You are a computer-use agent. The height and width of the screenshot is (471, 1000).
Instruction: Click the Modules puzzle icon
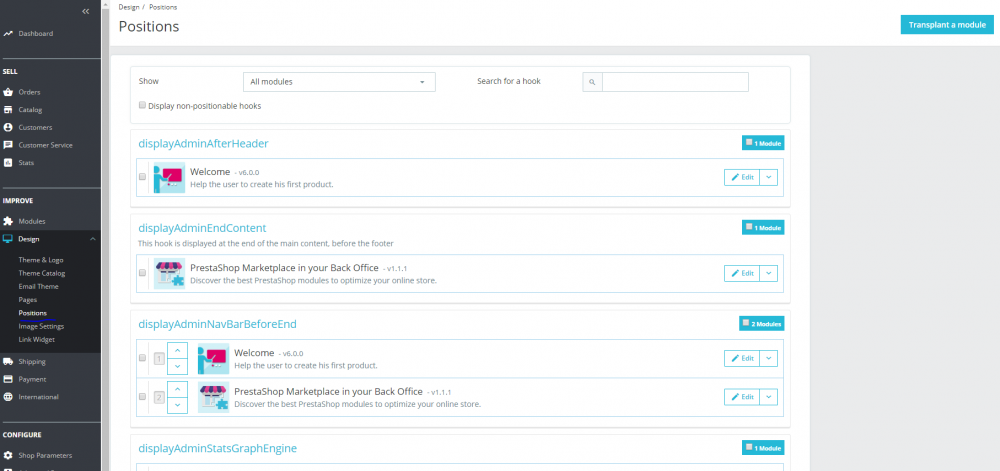click(x=8, y=221)
